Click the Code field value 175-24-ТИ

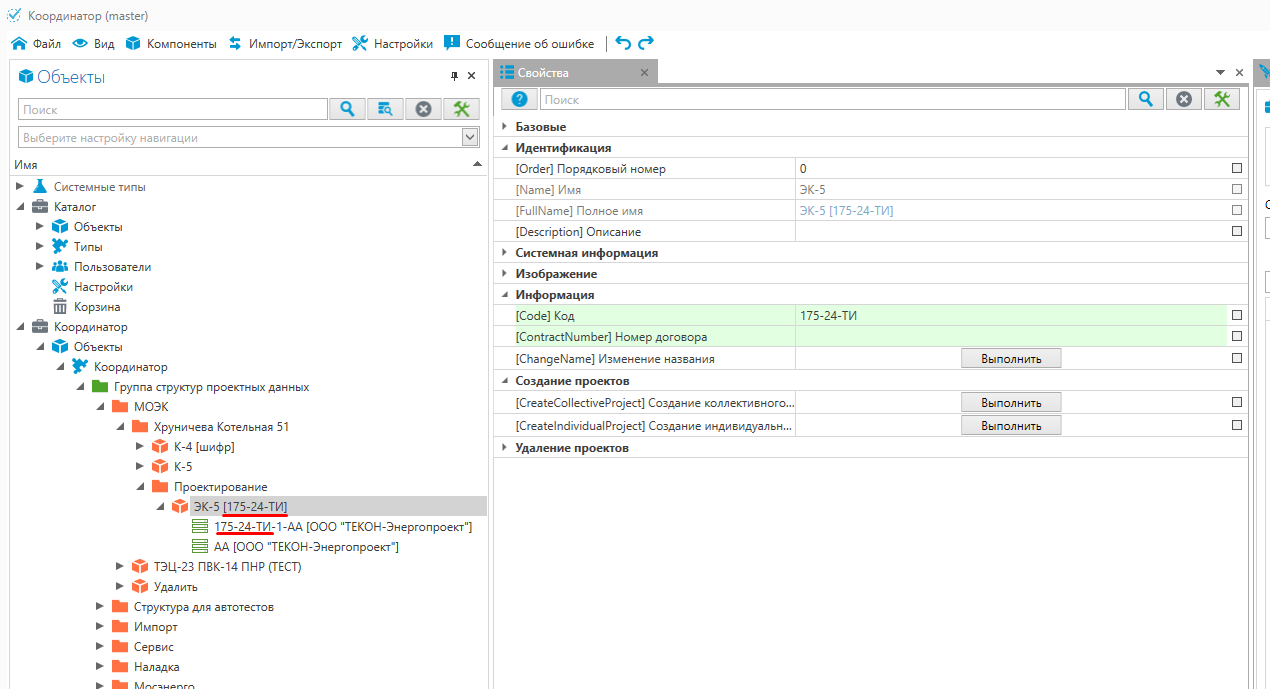click(x=829, y=316)
